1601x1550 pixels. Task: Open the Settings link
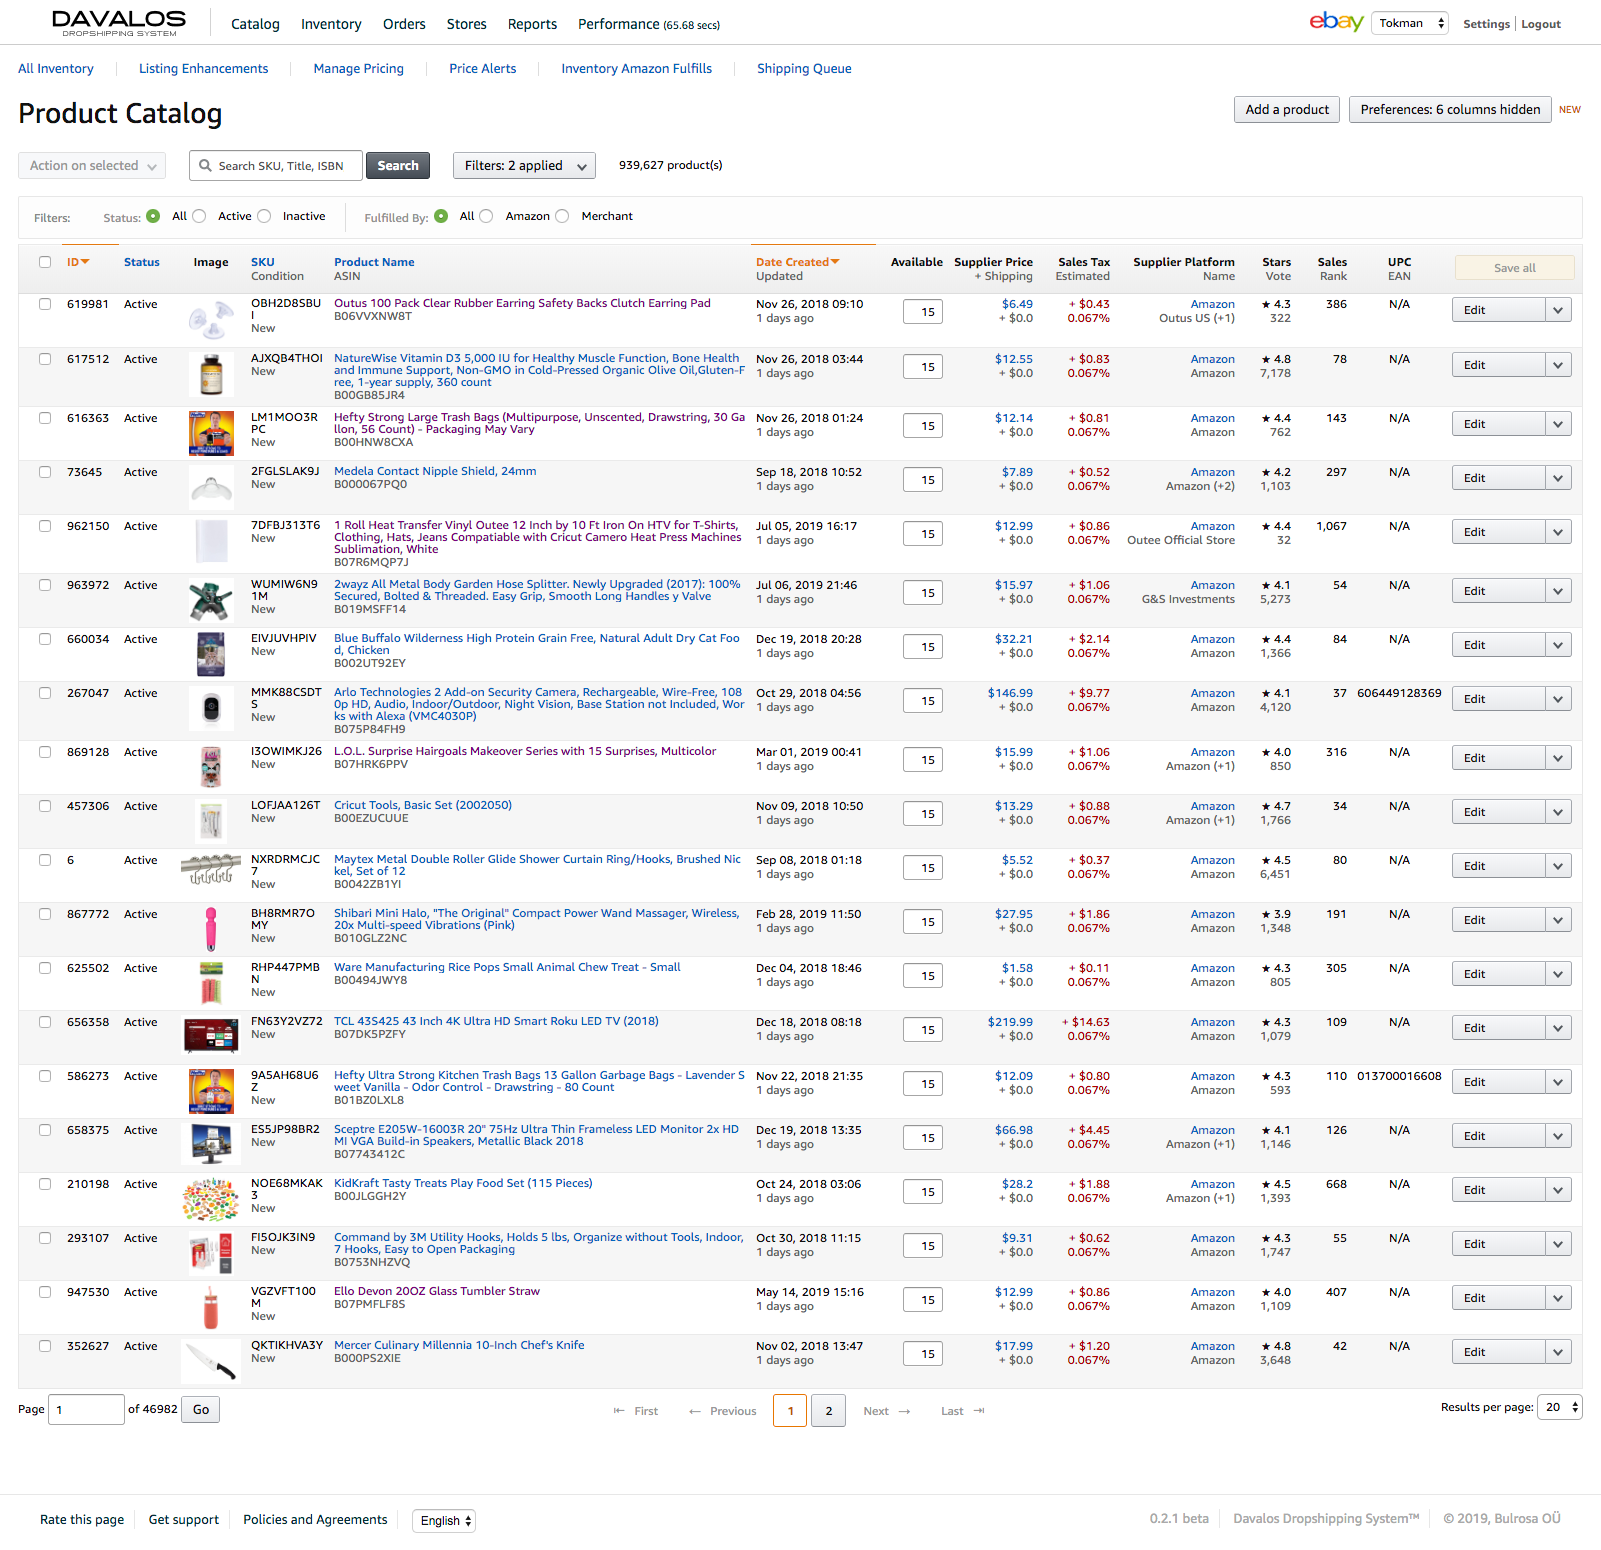click(x=1486, y=24)
